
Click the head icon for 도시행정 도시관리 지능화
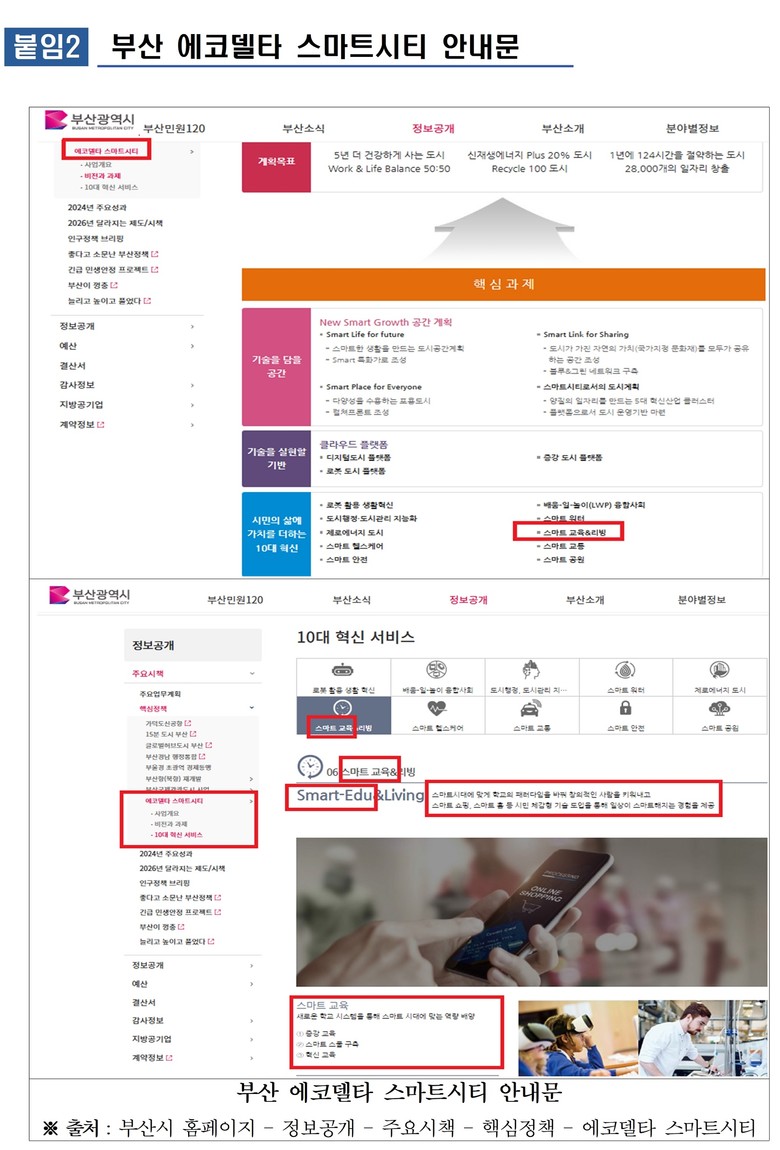tap(531, 670)
